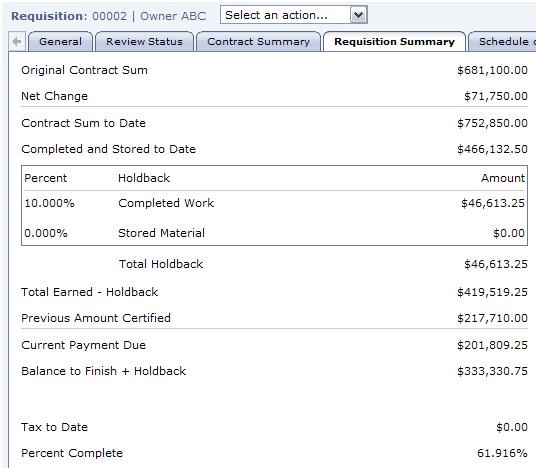Click the Amount column header
536x470 pixels.
point(503,178)
